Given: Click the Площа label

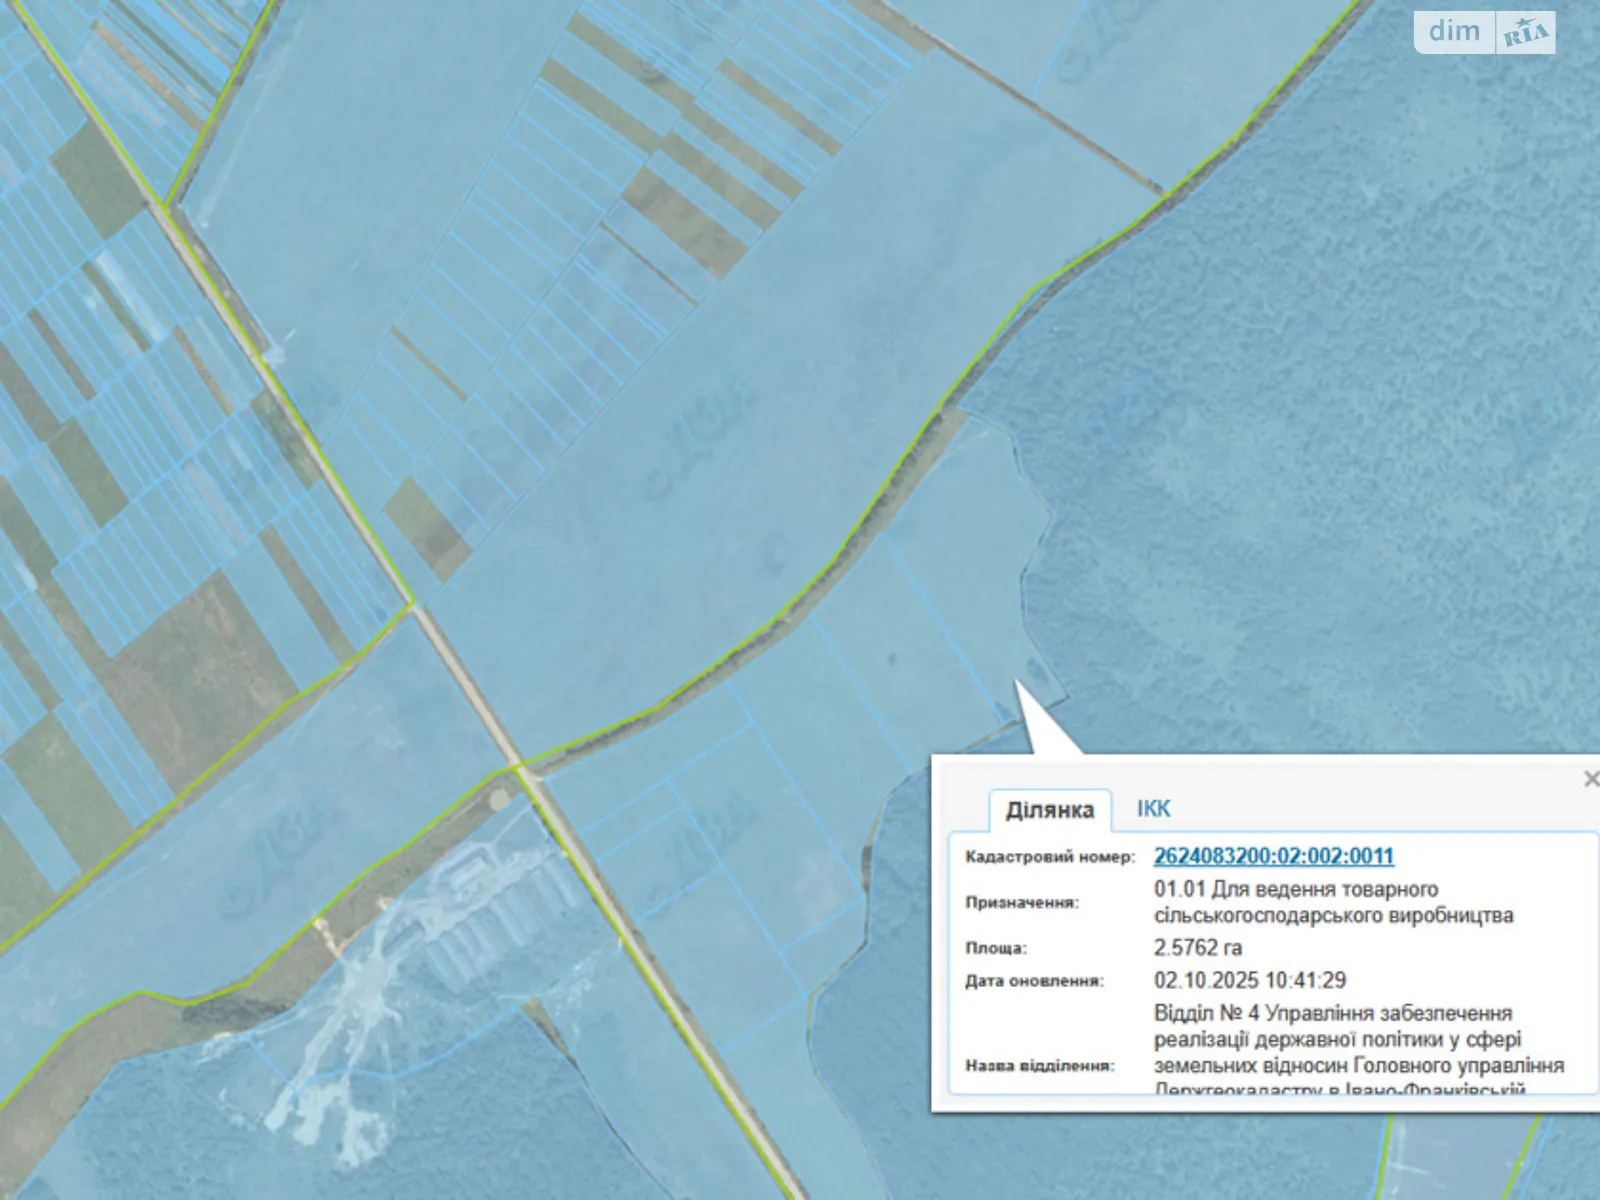Looking at the screenshot, I should click(x=996, y=947).
